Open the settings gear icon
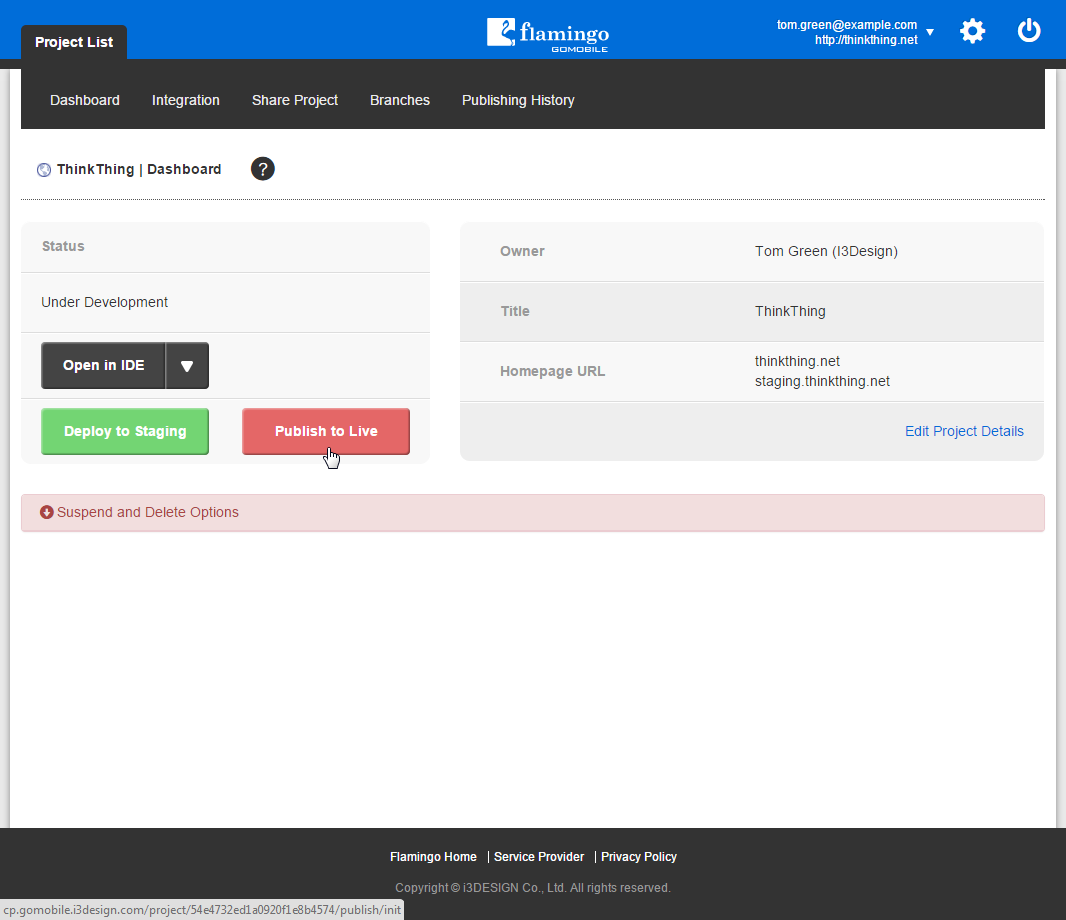Viewport: 1066px width, 920px height. 972,31
